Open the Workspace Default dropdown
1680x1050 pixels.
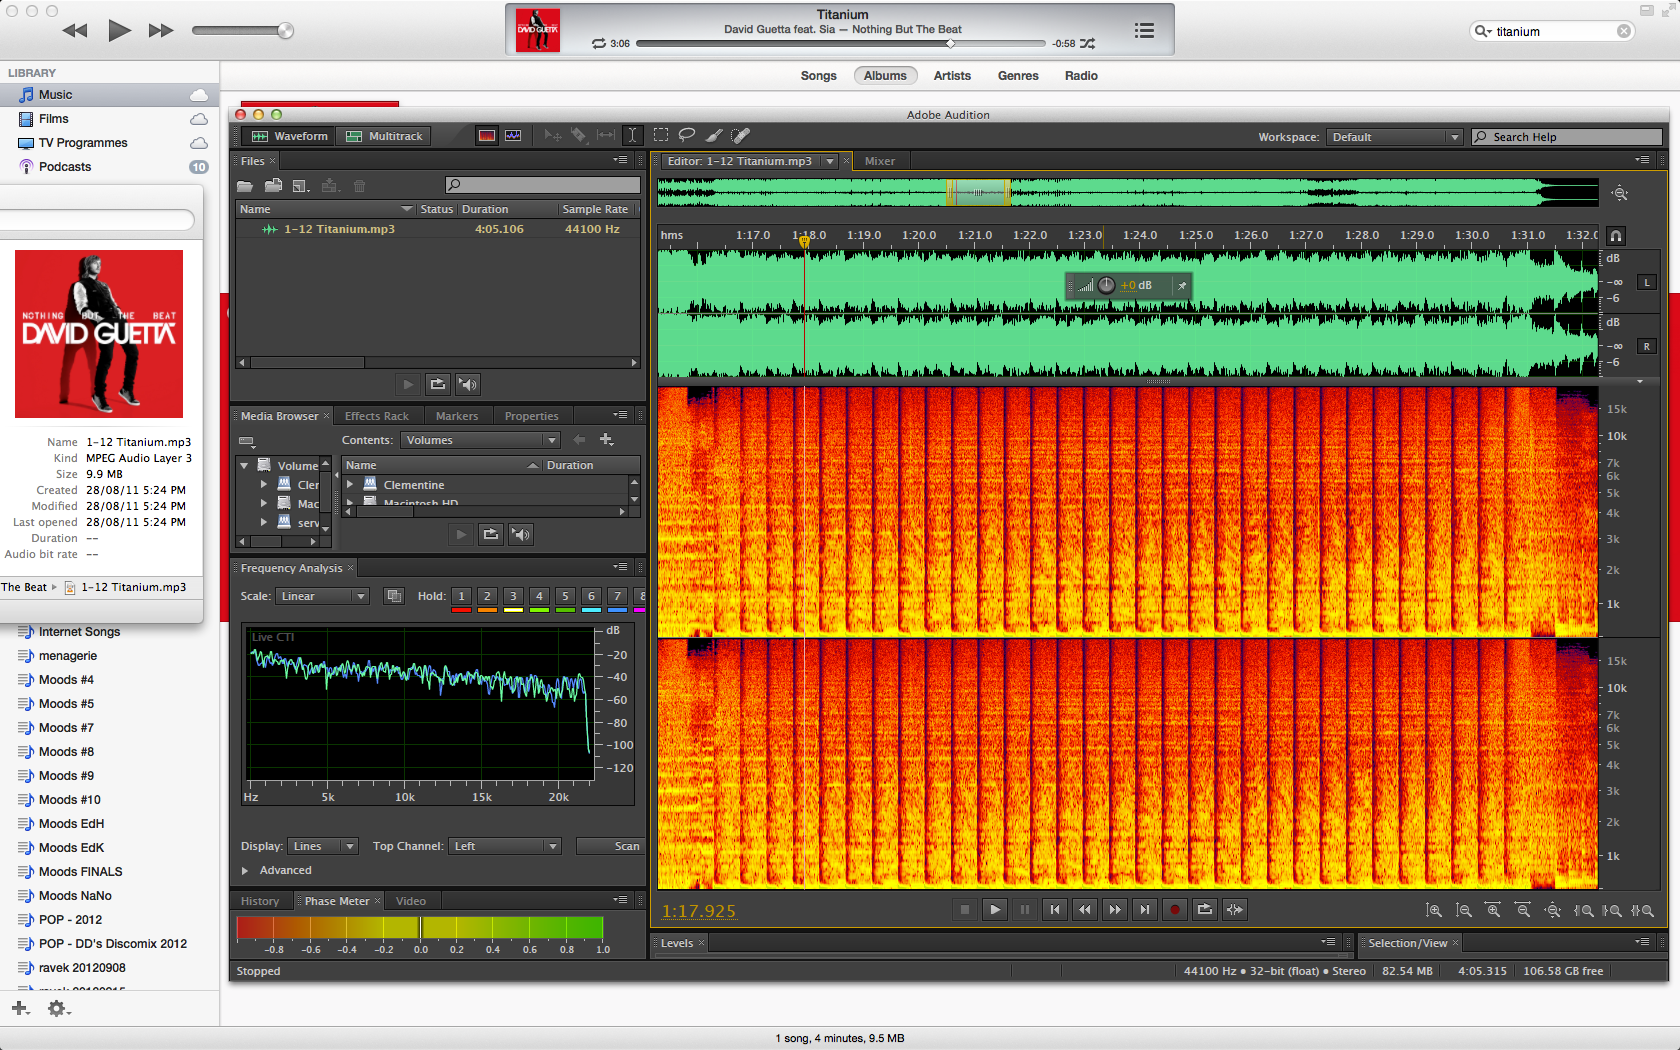pyautogui.click(x=1394, y=137)
